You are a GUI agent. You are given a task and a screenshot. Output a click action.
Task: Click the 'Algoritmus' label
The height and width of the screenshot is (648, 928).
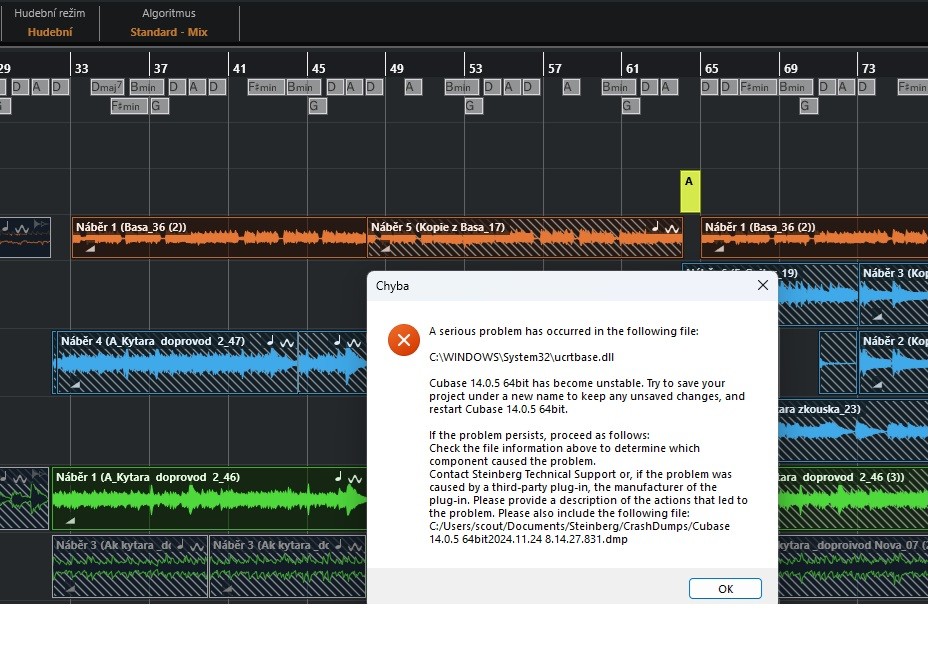[169, 13]
